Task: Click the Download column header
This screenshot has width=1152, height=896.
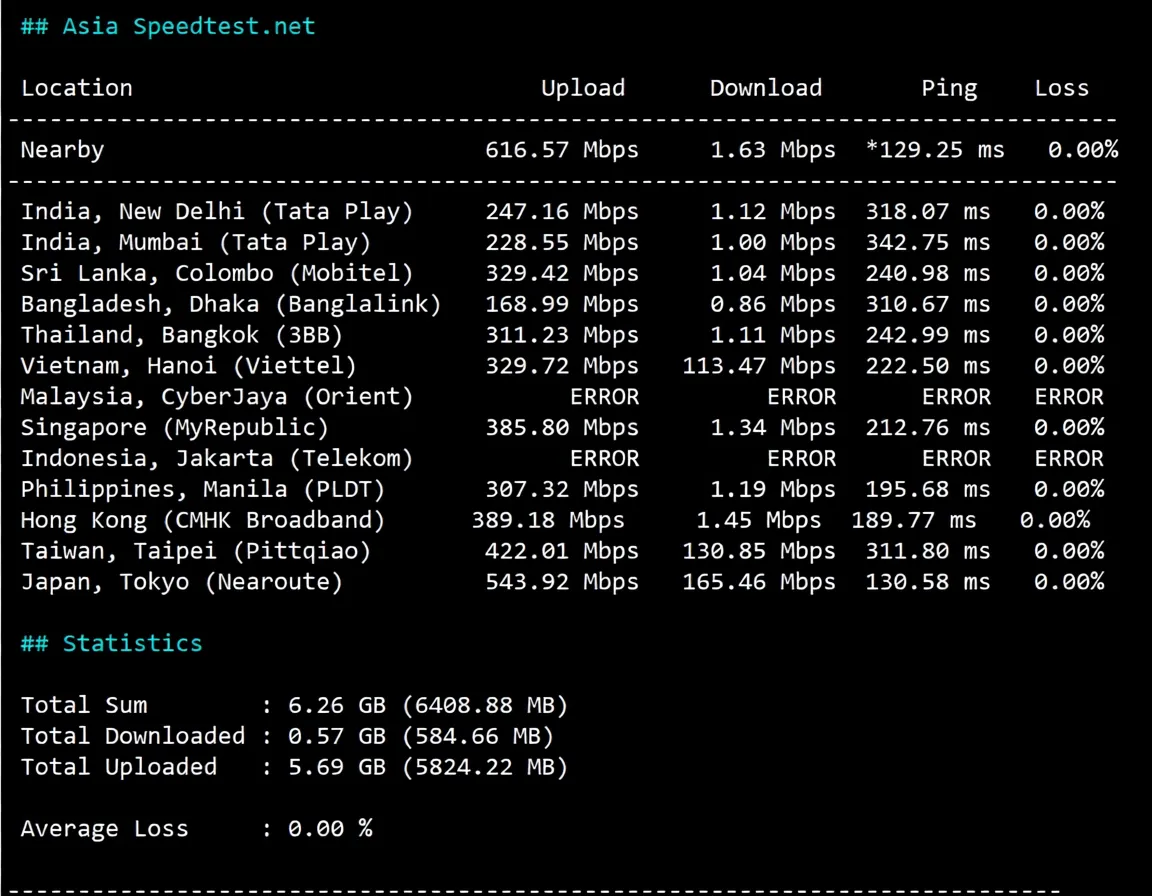Action: point(766,88)
